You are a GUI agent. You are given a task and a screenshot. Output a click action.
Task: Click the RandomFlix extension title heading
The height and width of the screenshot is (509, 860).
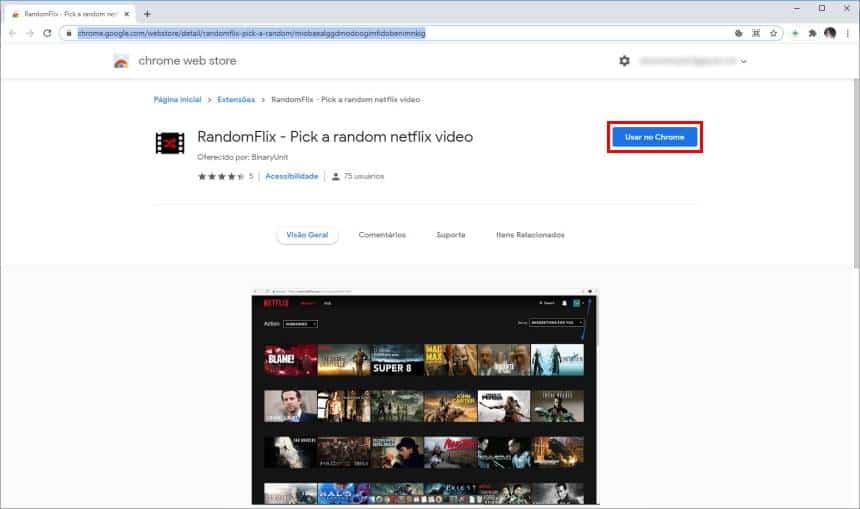[x=335, y=137]
